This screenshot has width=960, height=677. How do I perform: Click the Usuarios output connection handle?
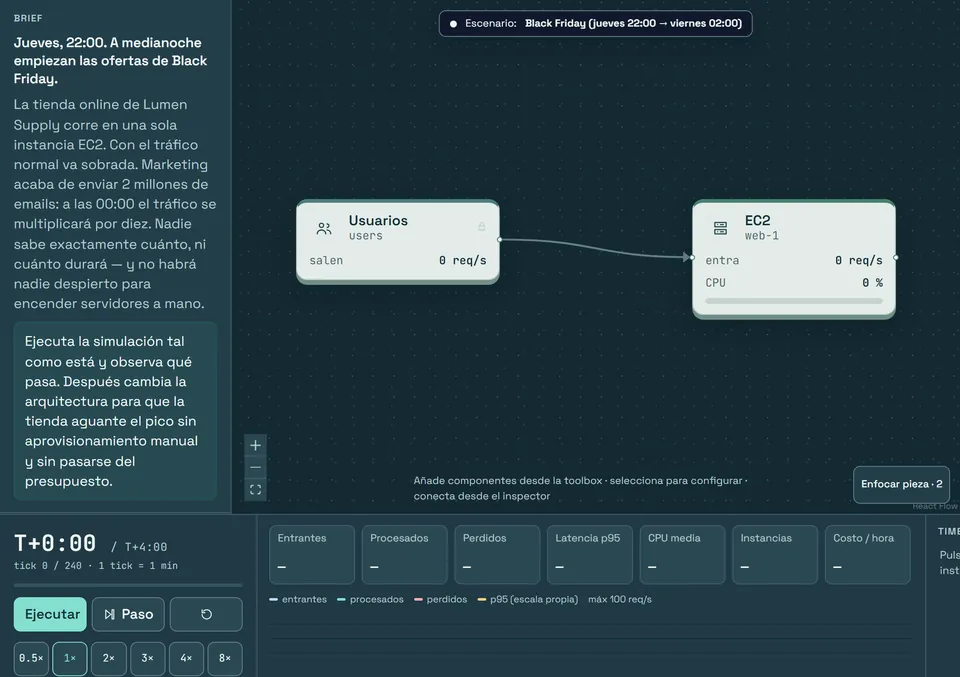500,239
